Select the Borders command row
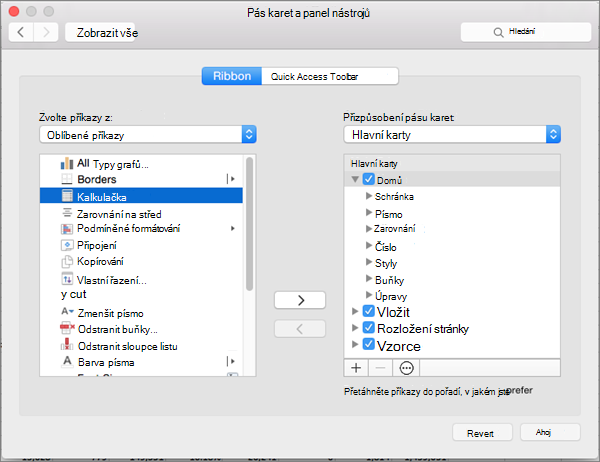Viewport: 600px width, 462px height. click(x=141, y=179)
